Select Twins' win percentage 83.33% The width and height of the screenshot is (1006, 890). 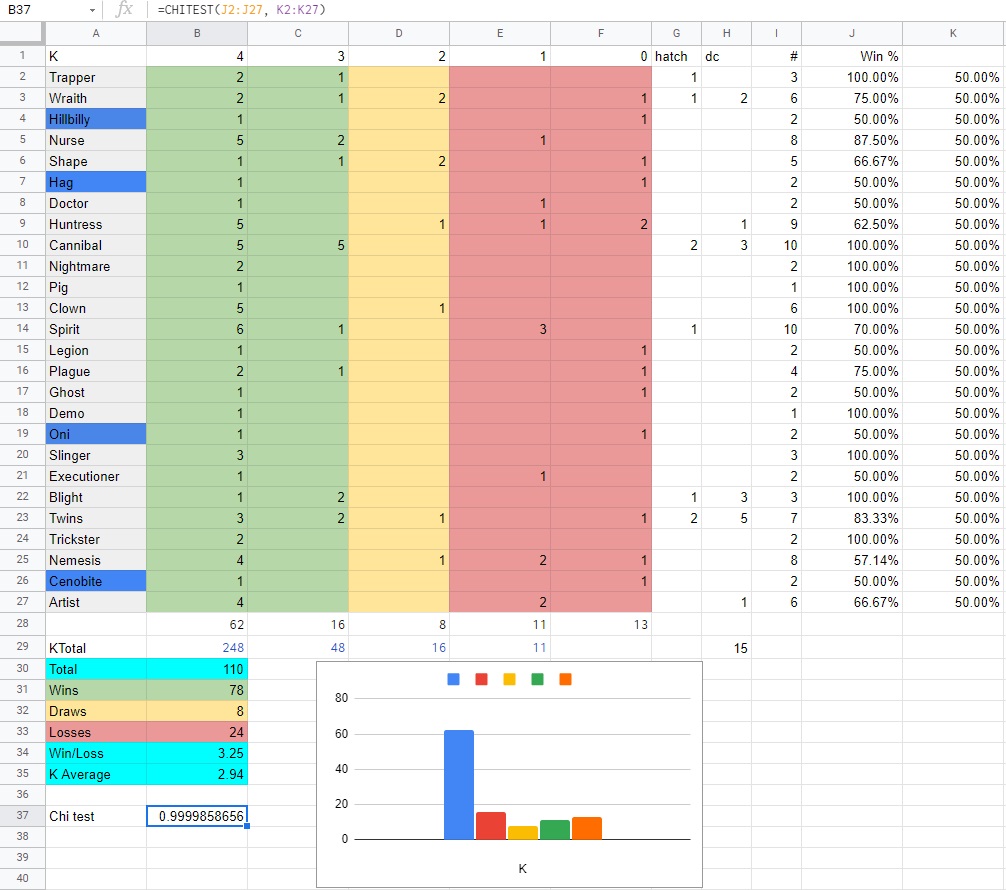(851, 518)
